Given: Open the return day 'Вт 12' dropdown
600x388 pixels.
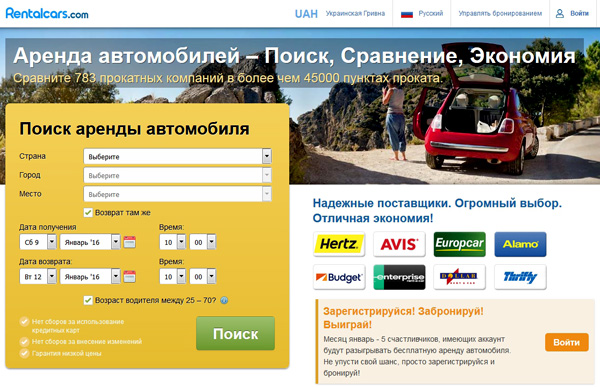Looking at the screenshot, I should tap(38, 277).
